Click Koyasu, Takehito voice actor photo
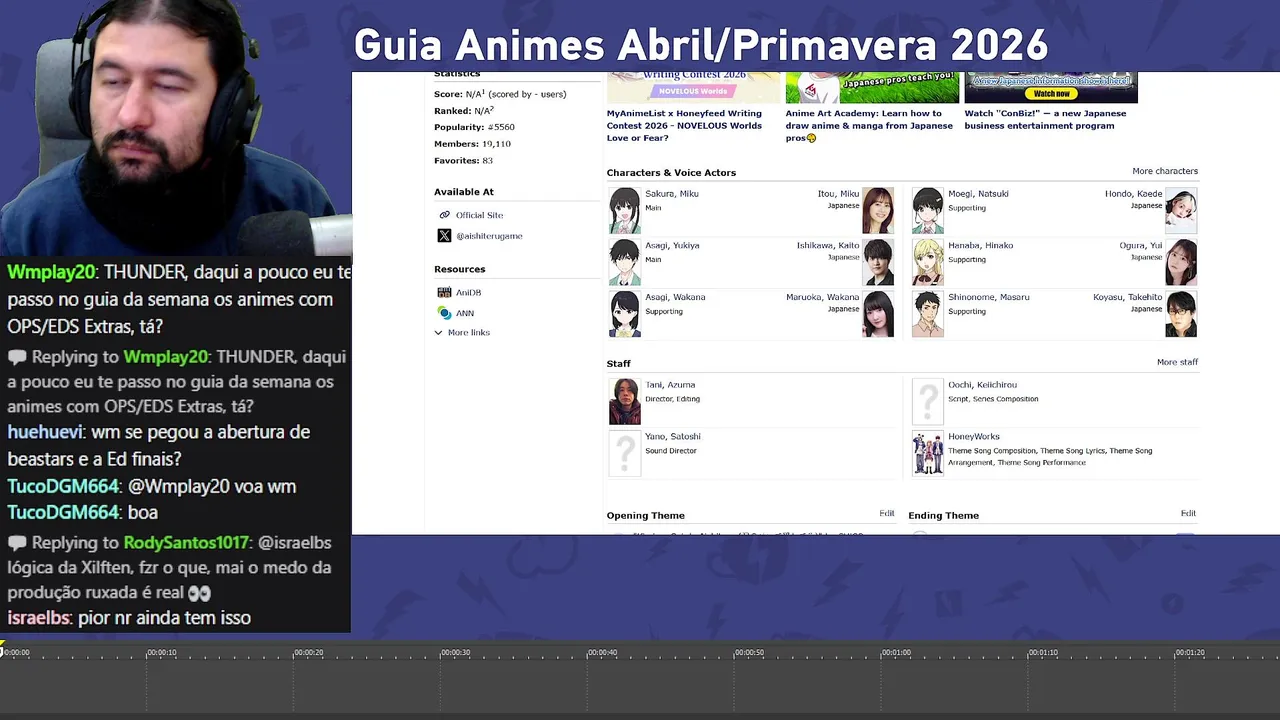Image resolution: width=1280 pixels, height=720 pixels. coord(1181,314)
